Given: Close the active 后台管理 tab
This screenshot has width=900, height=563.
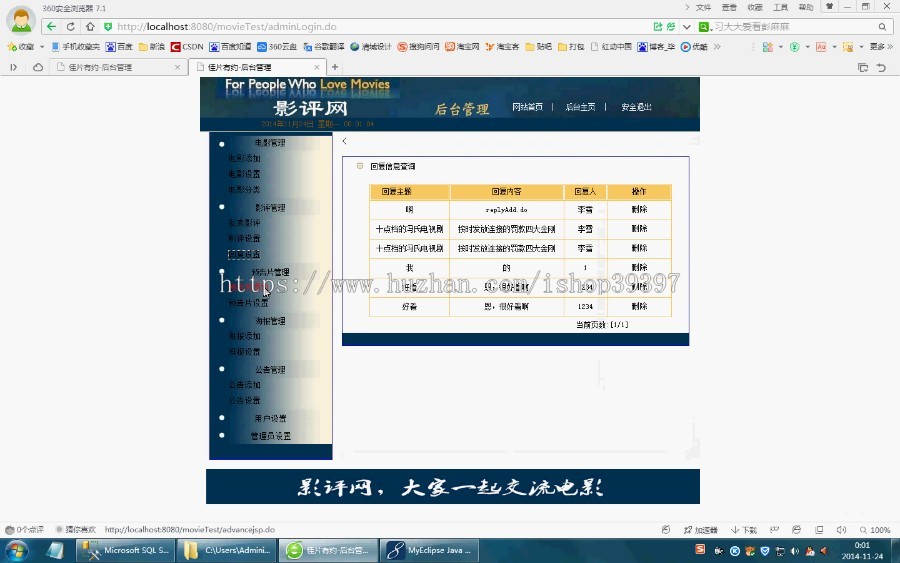Looking at the screenshot, I should 316,67.
